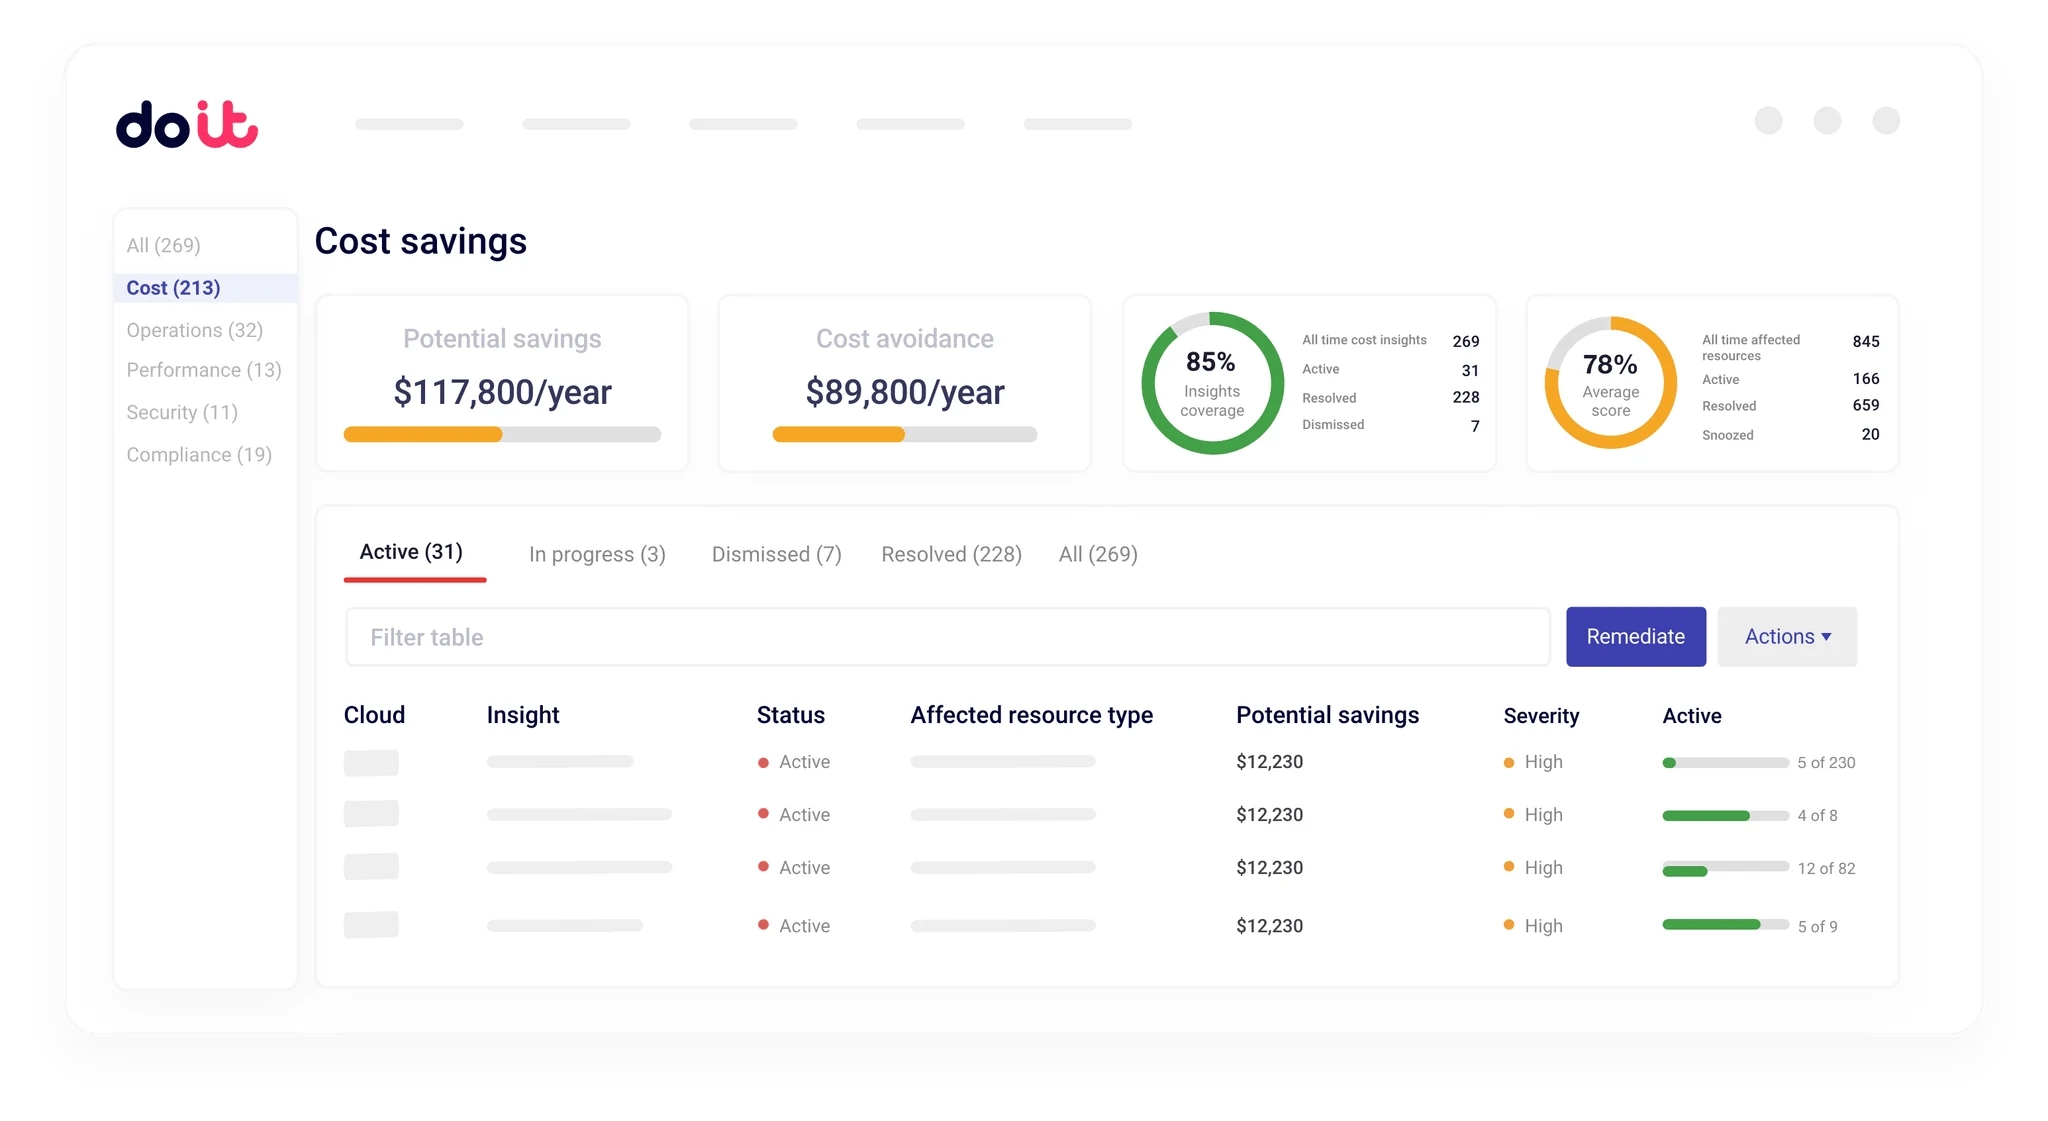Click Cost avoidance progress bar

pos(904,434)
